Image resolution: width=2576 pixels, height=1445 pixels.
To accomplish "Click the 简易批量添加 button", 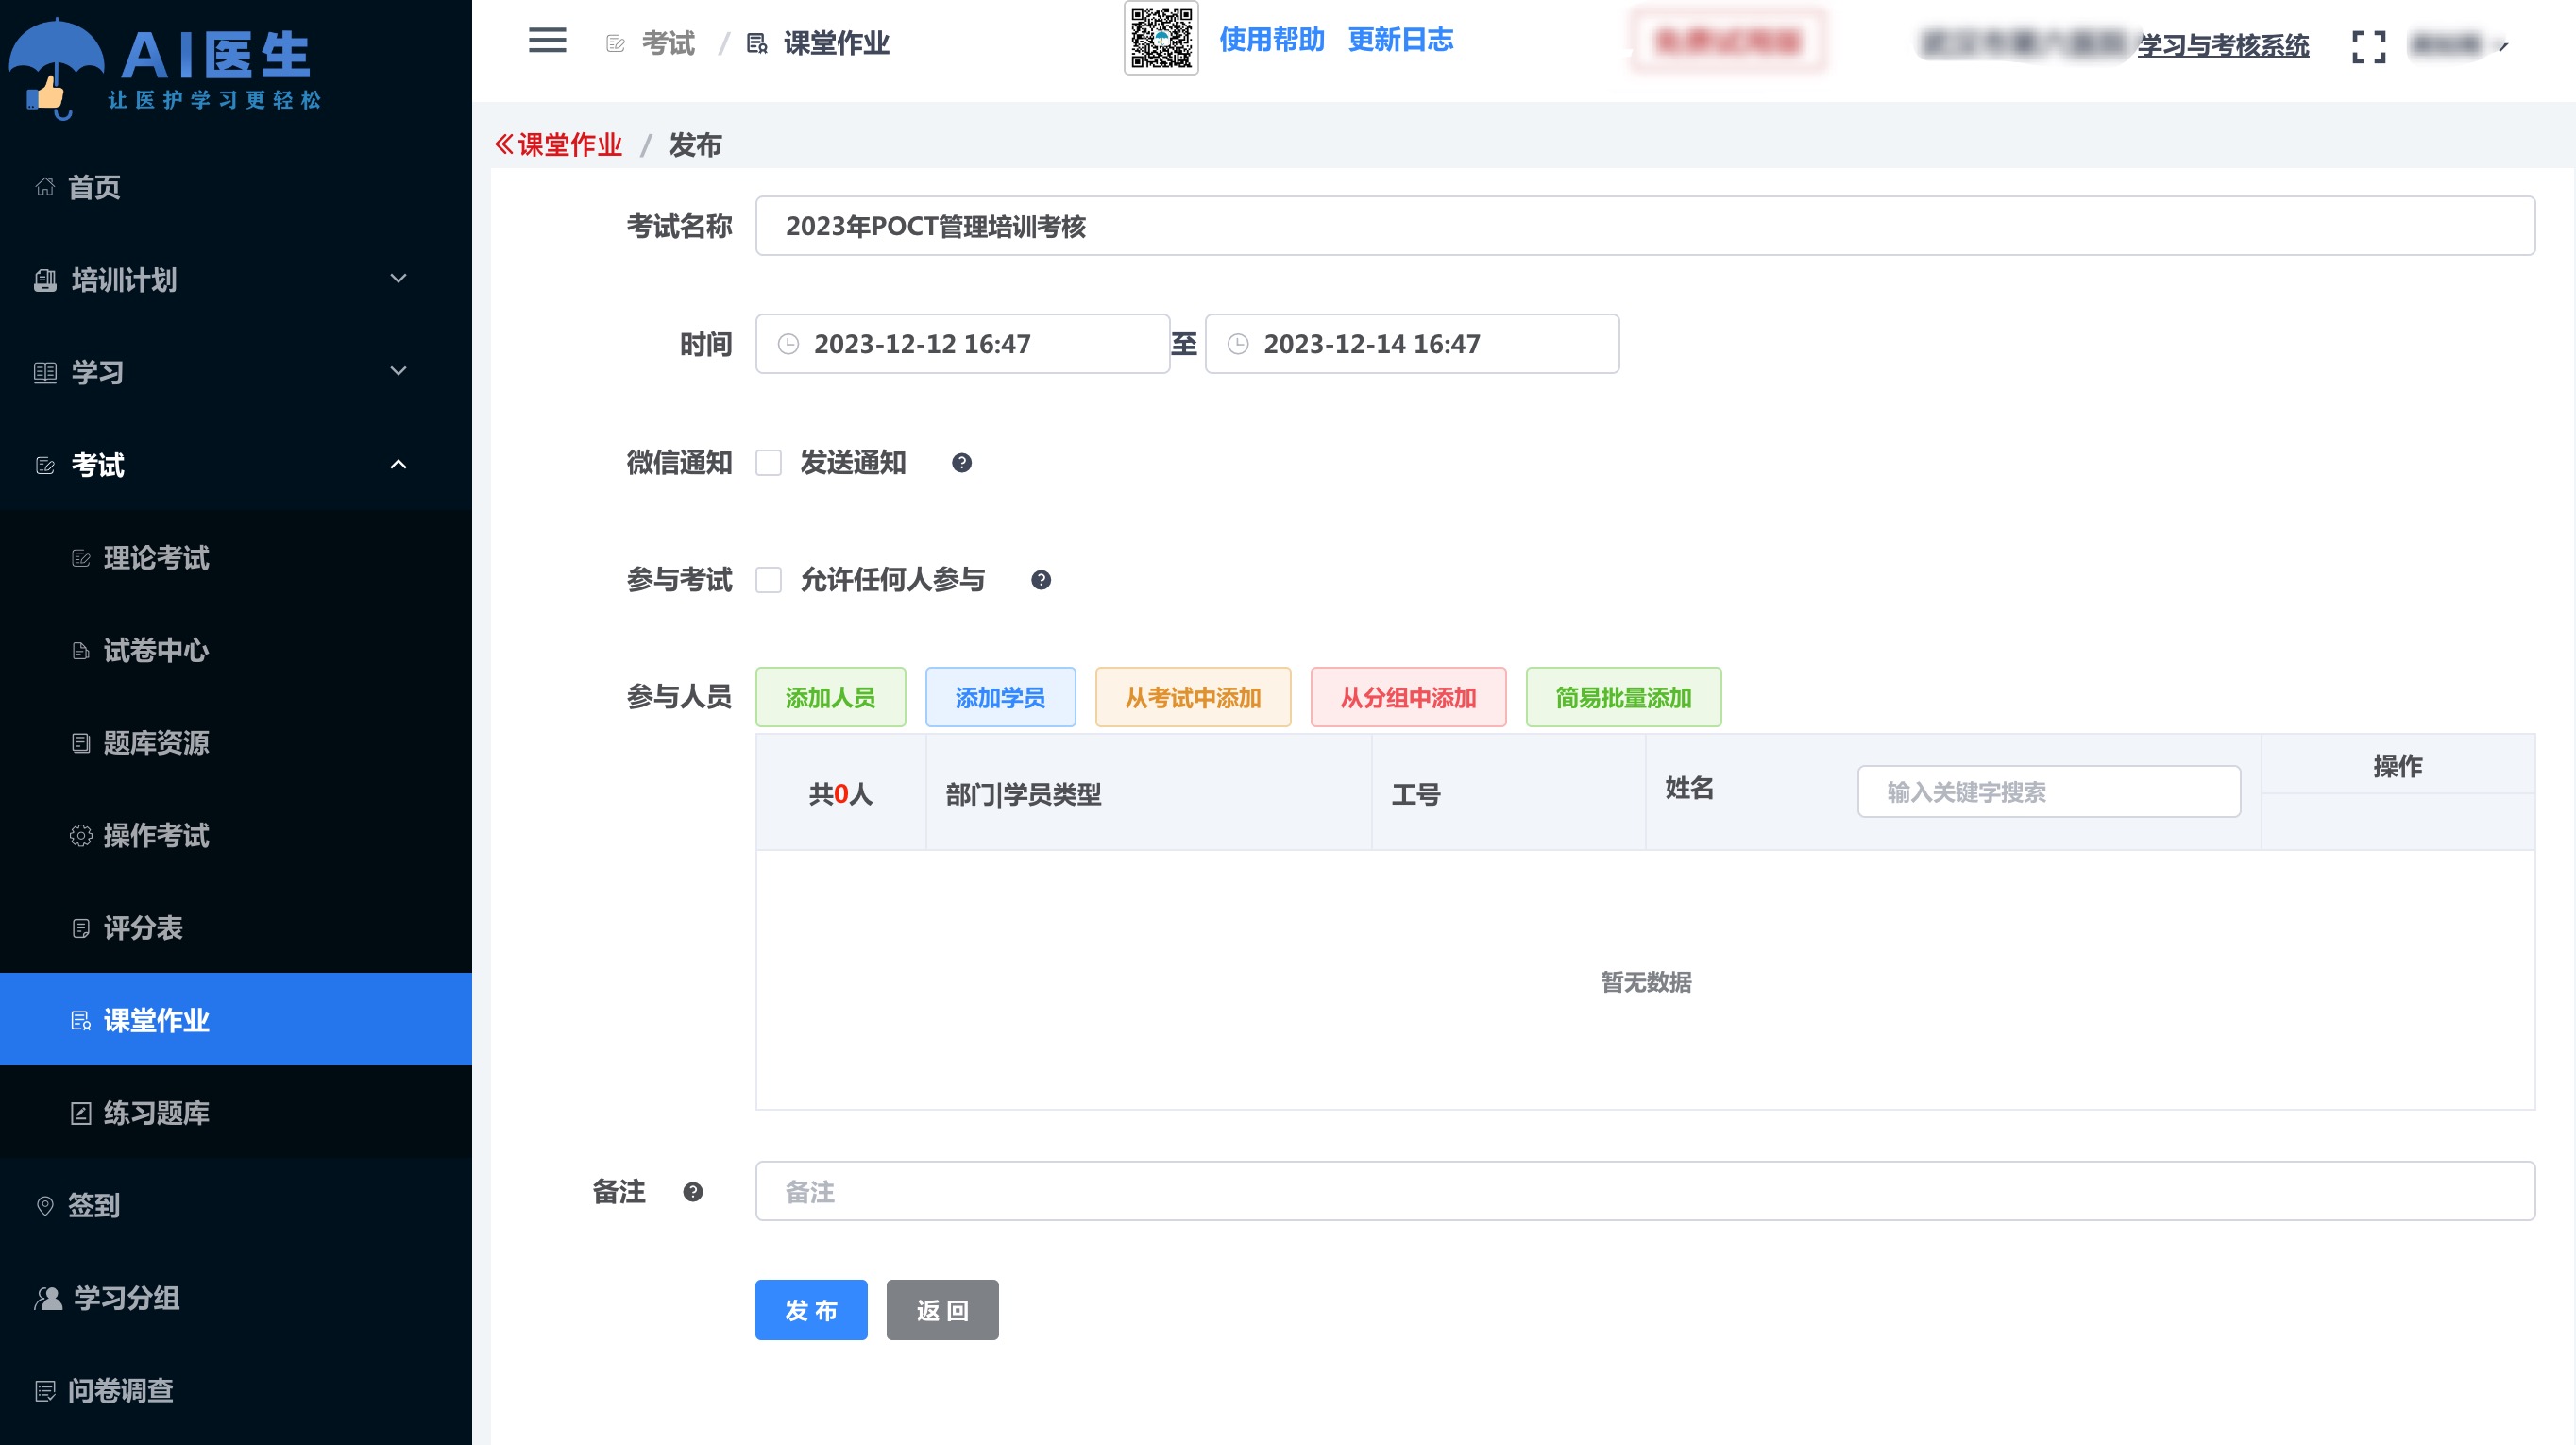I will coord(1623,697).
